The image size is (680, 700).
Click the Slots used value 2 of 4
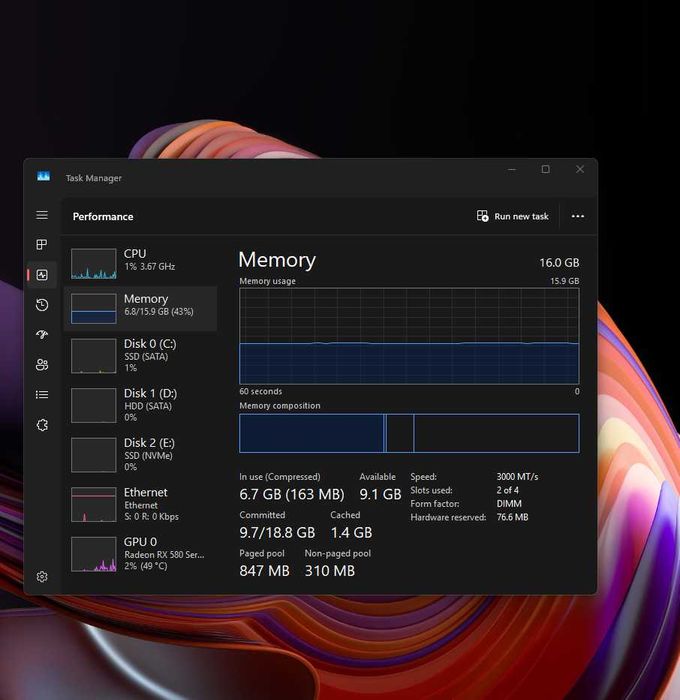[508, 490]
